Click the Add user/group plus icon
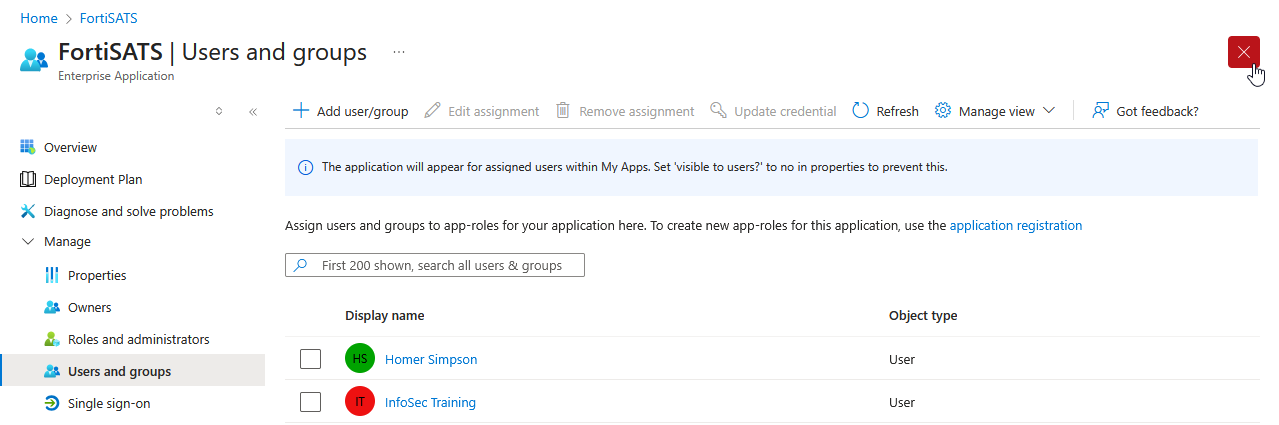 point(300,110)
